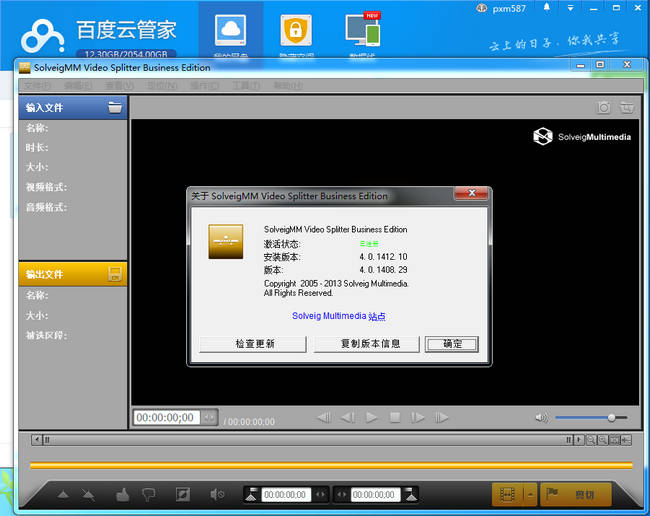Close the About dialog
Image resolution: width=650 pixels, height=516 pixels.
click(x=471, y=193)
